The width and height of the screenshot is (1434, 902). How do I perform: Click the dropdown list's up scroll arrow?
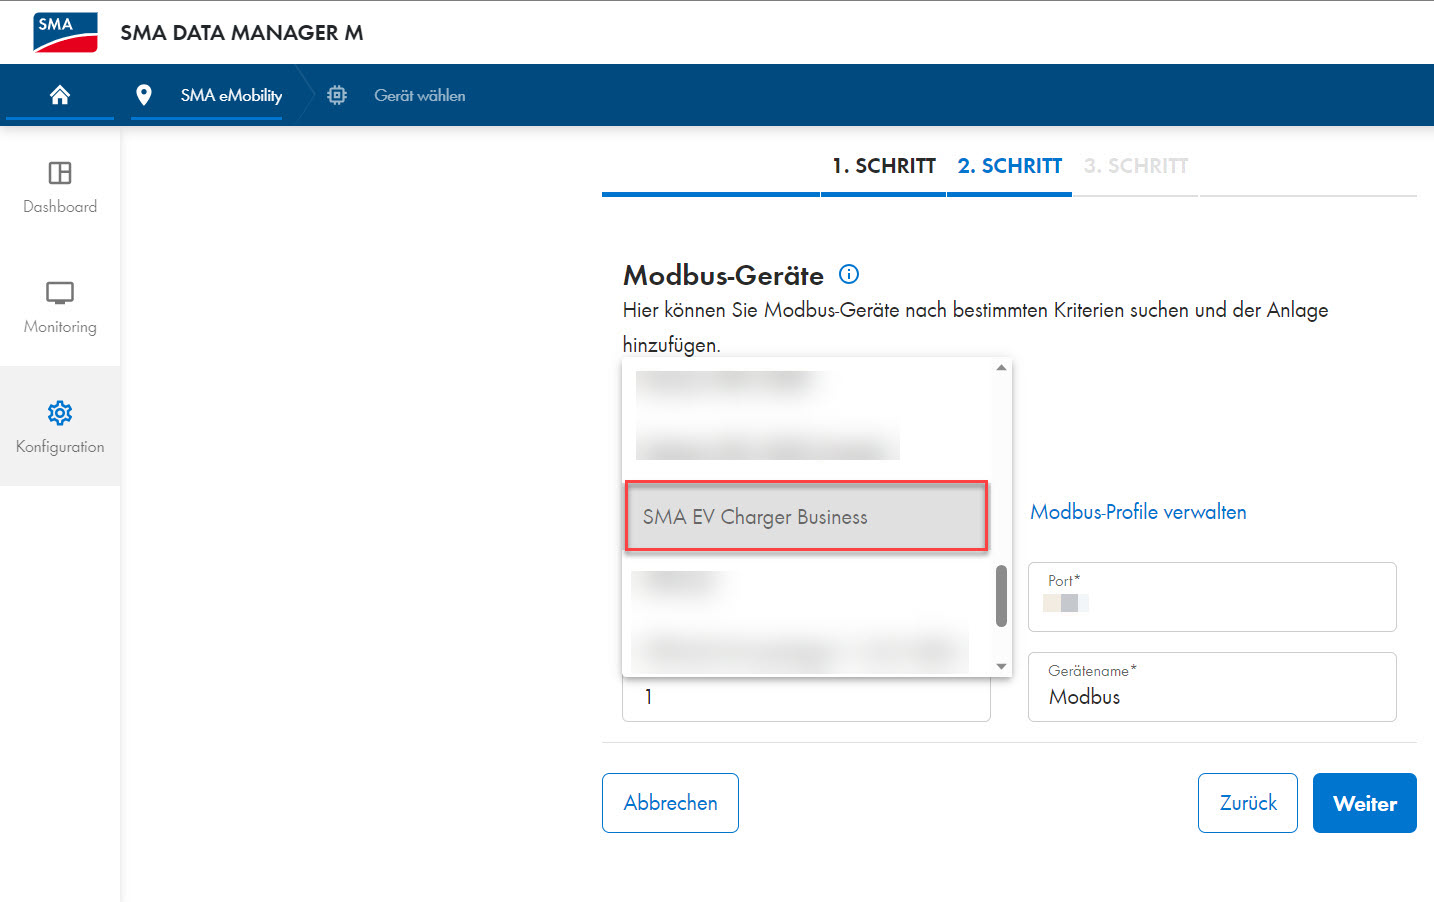[1001, 368]
